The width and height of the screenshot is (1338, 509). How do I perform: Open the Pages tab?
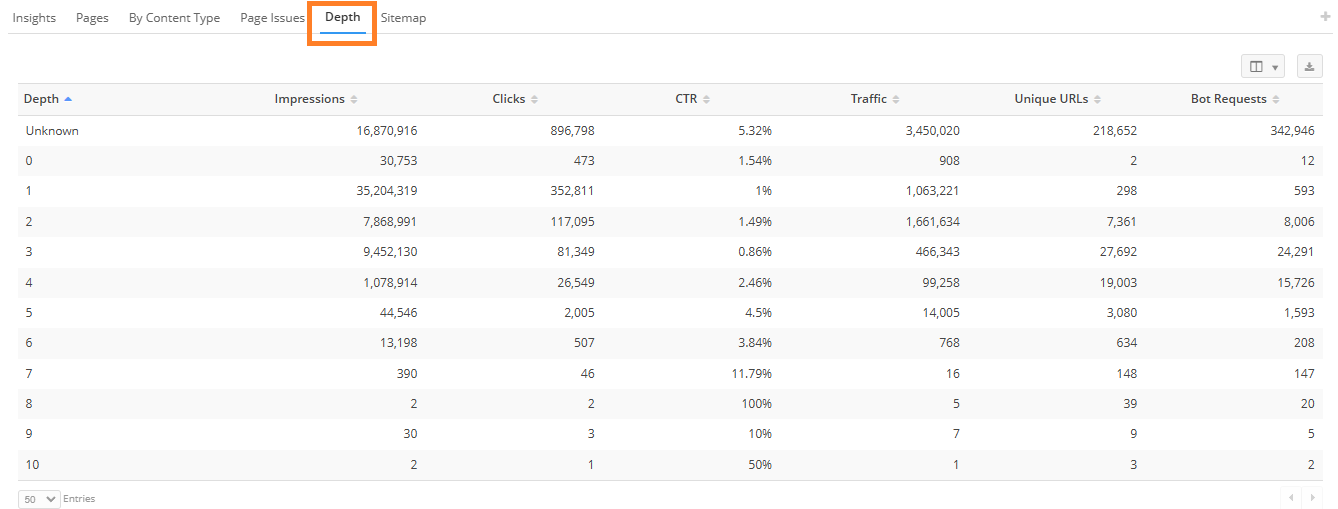tap(92, 18)
